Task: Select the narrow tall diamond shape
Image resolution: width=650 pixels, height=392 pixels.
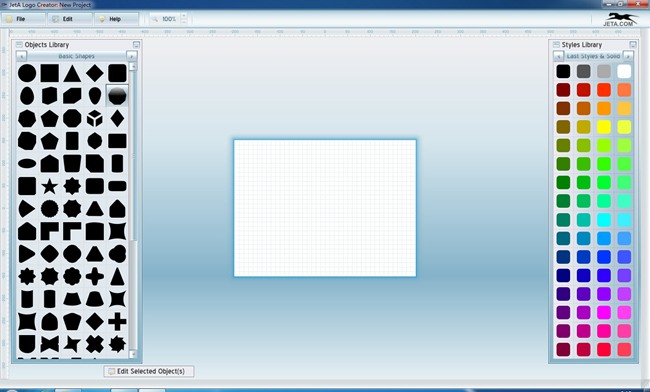Action: click(x=117, y=119)
